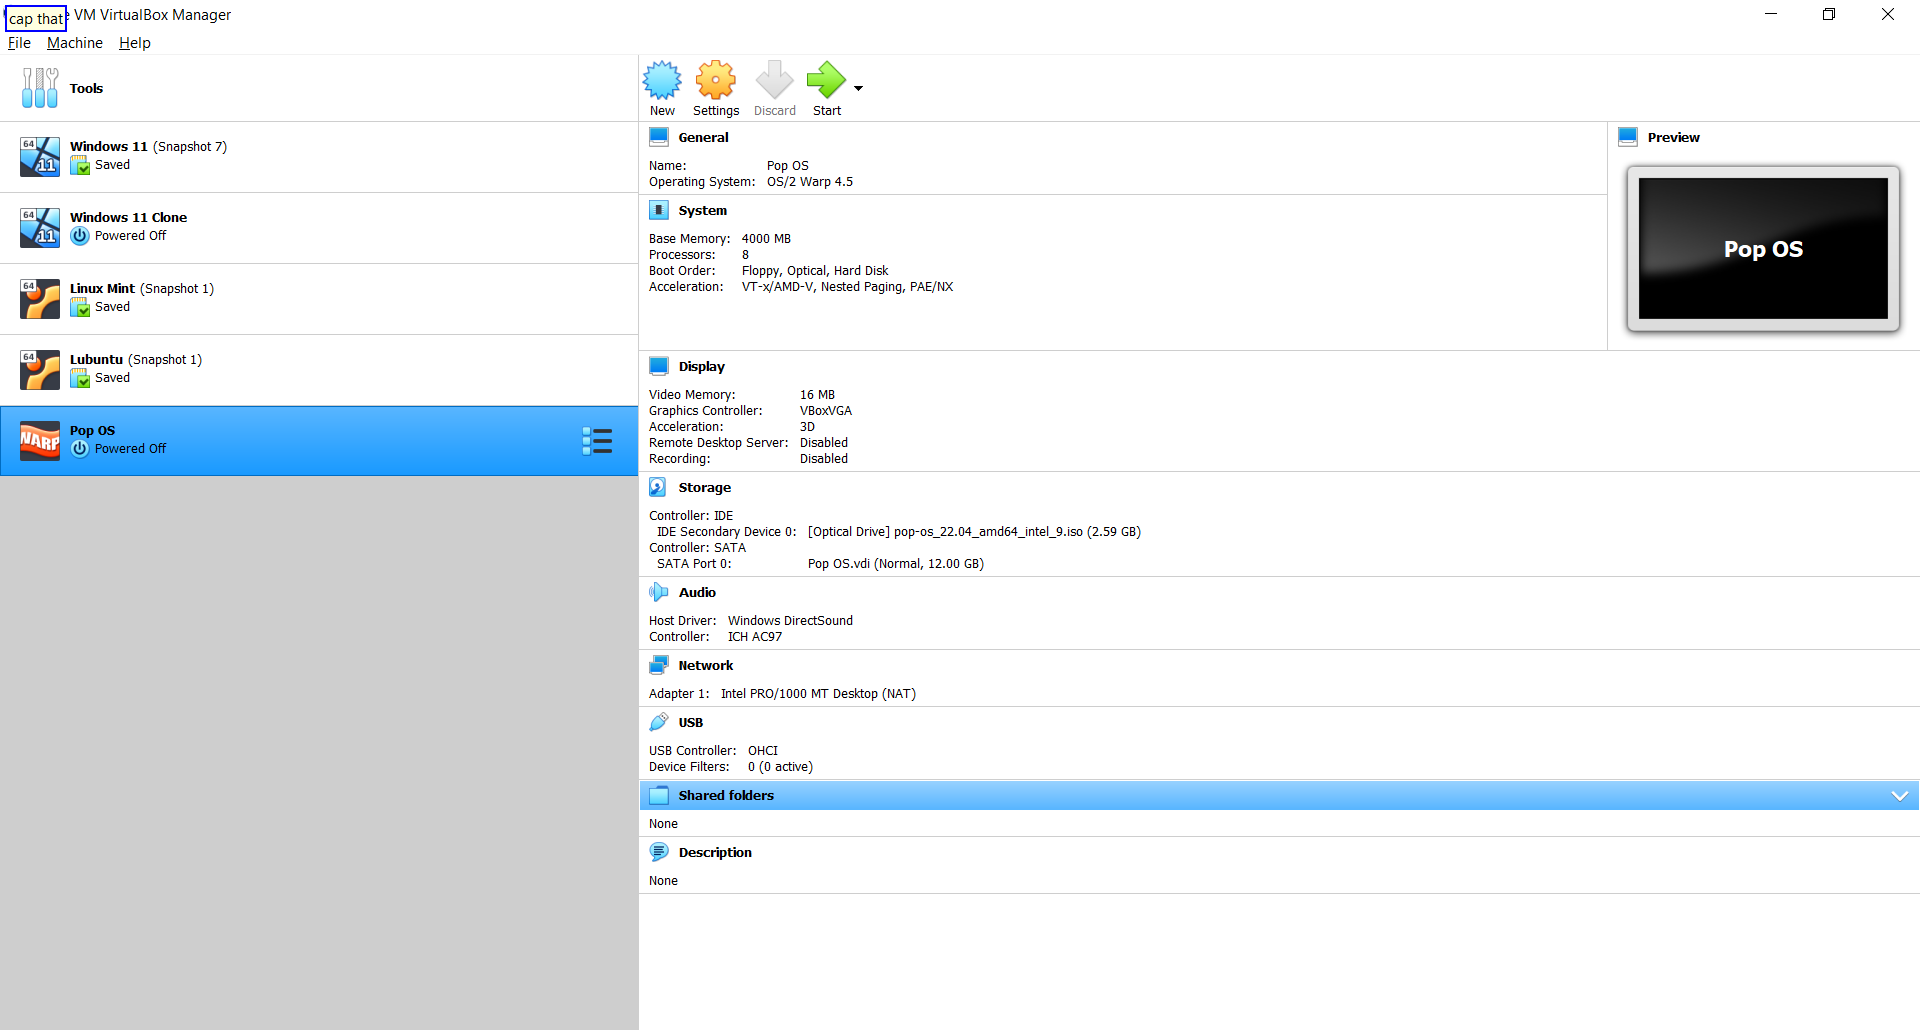The width and height of the screenshot is (1920, 1030).
Task: Select the Windows 11 Clone entry name
Action: 128,217
